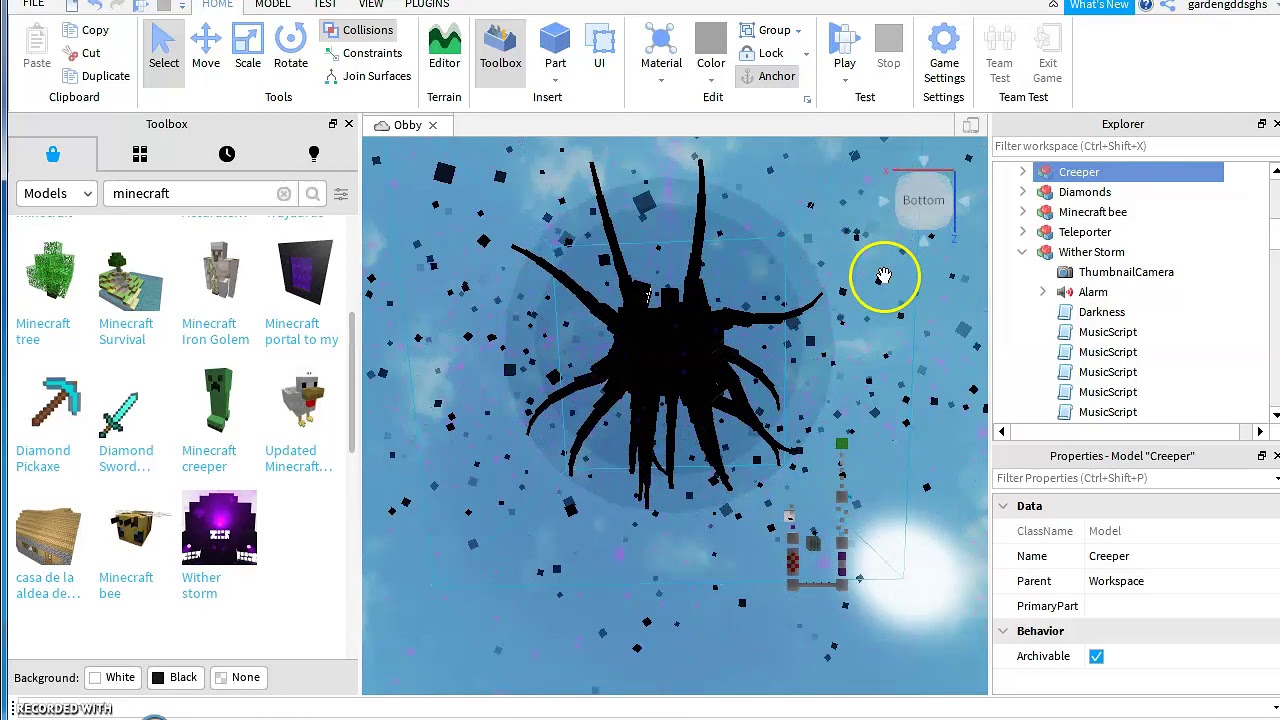Screen dimensions: 1280x720
Task: Click the Play test button
Action: click(845, 48)
